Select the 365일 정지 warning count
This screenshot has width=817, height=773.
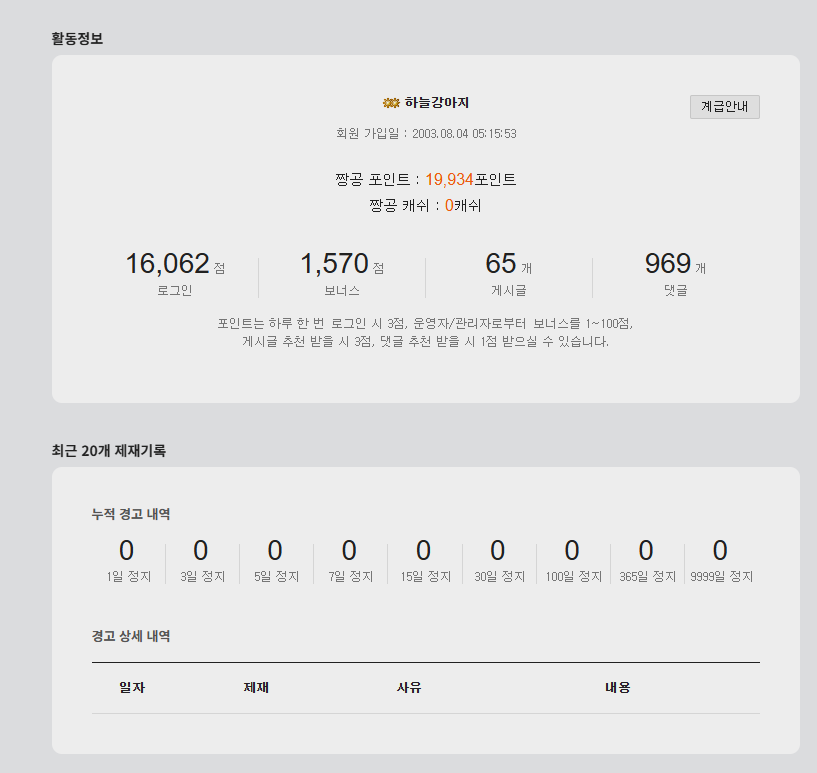pos(646,551)
